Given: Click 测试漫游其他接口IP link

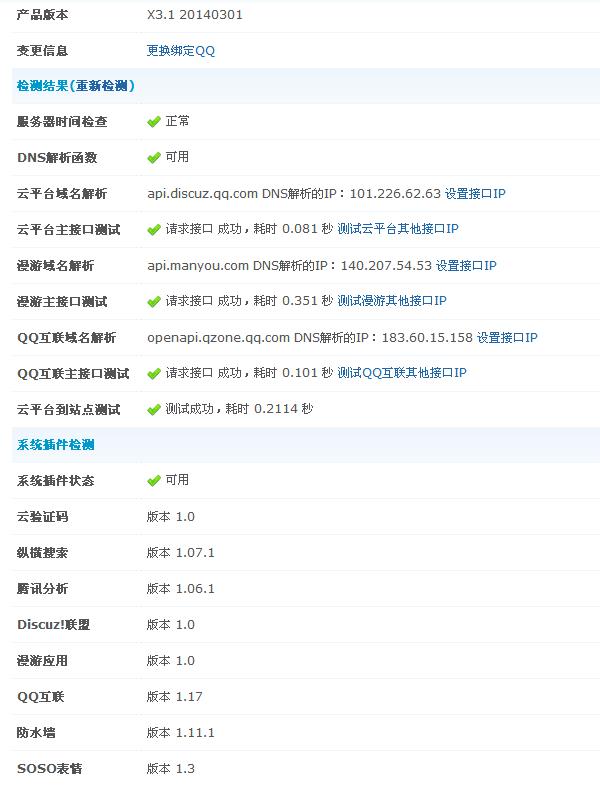Looking at the screenshot, I should pyautogui.click(x=391, y=301).
